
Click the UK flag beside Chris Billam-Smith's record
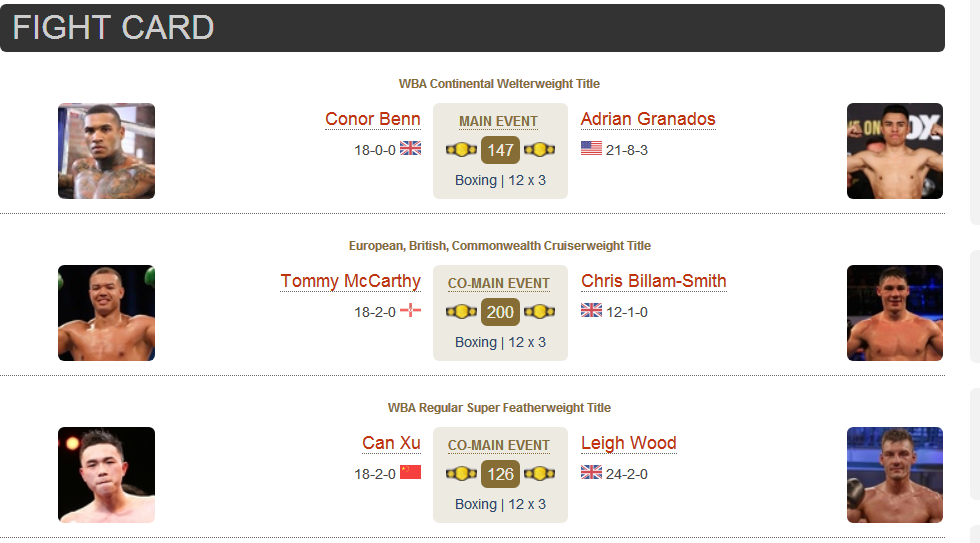coord(591,310)
